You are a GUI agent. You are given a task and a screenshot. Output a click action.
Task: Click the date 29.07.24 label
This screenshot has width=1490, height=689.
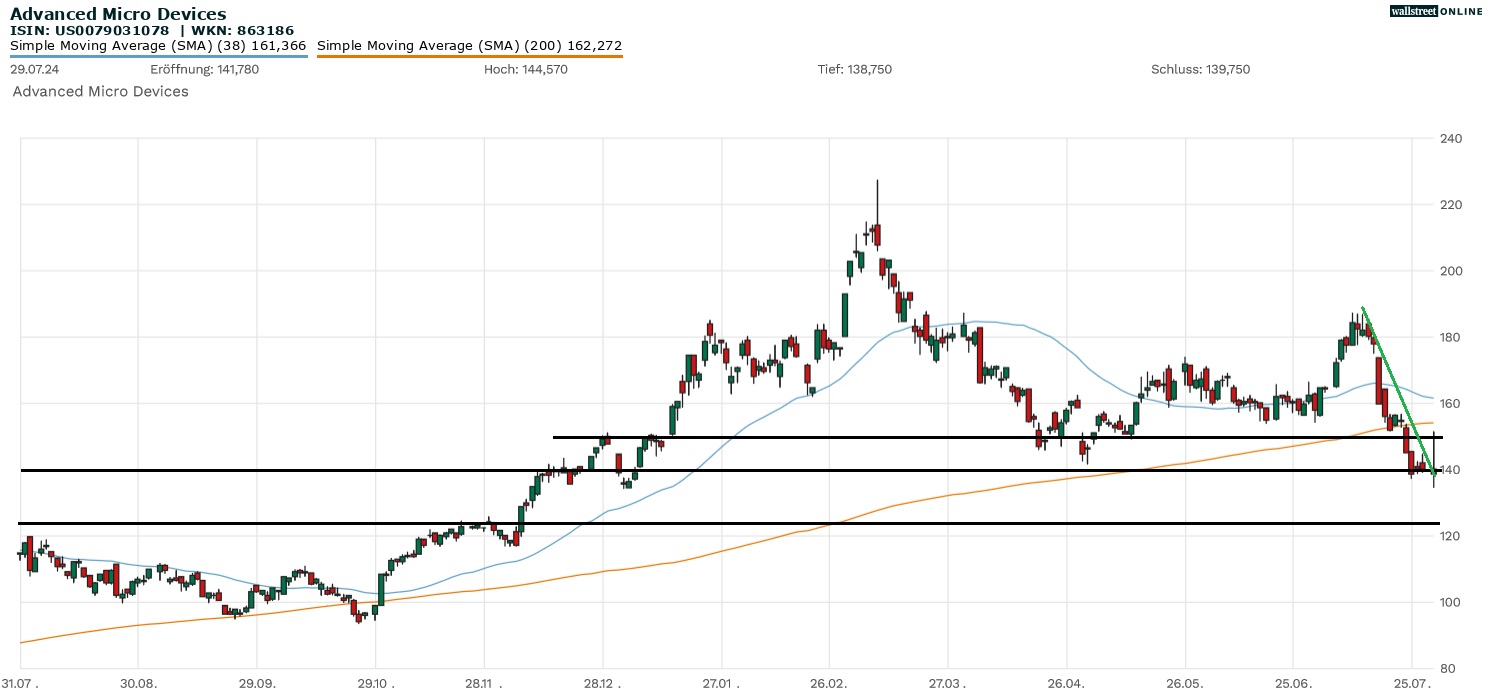click(x=33, y=70)
